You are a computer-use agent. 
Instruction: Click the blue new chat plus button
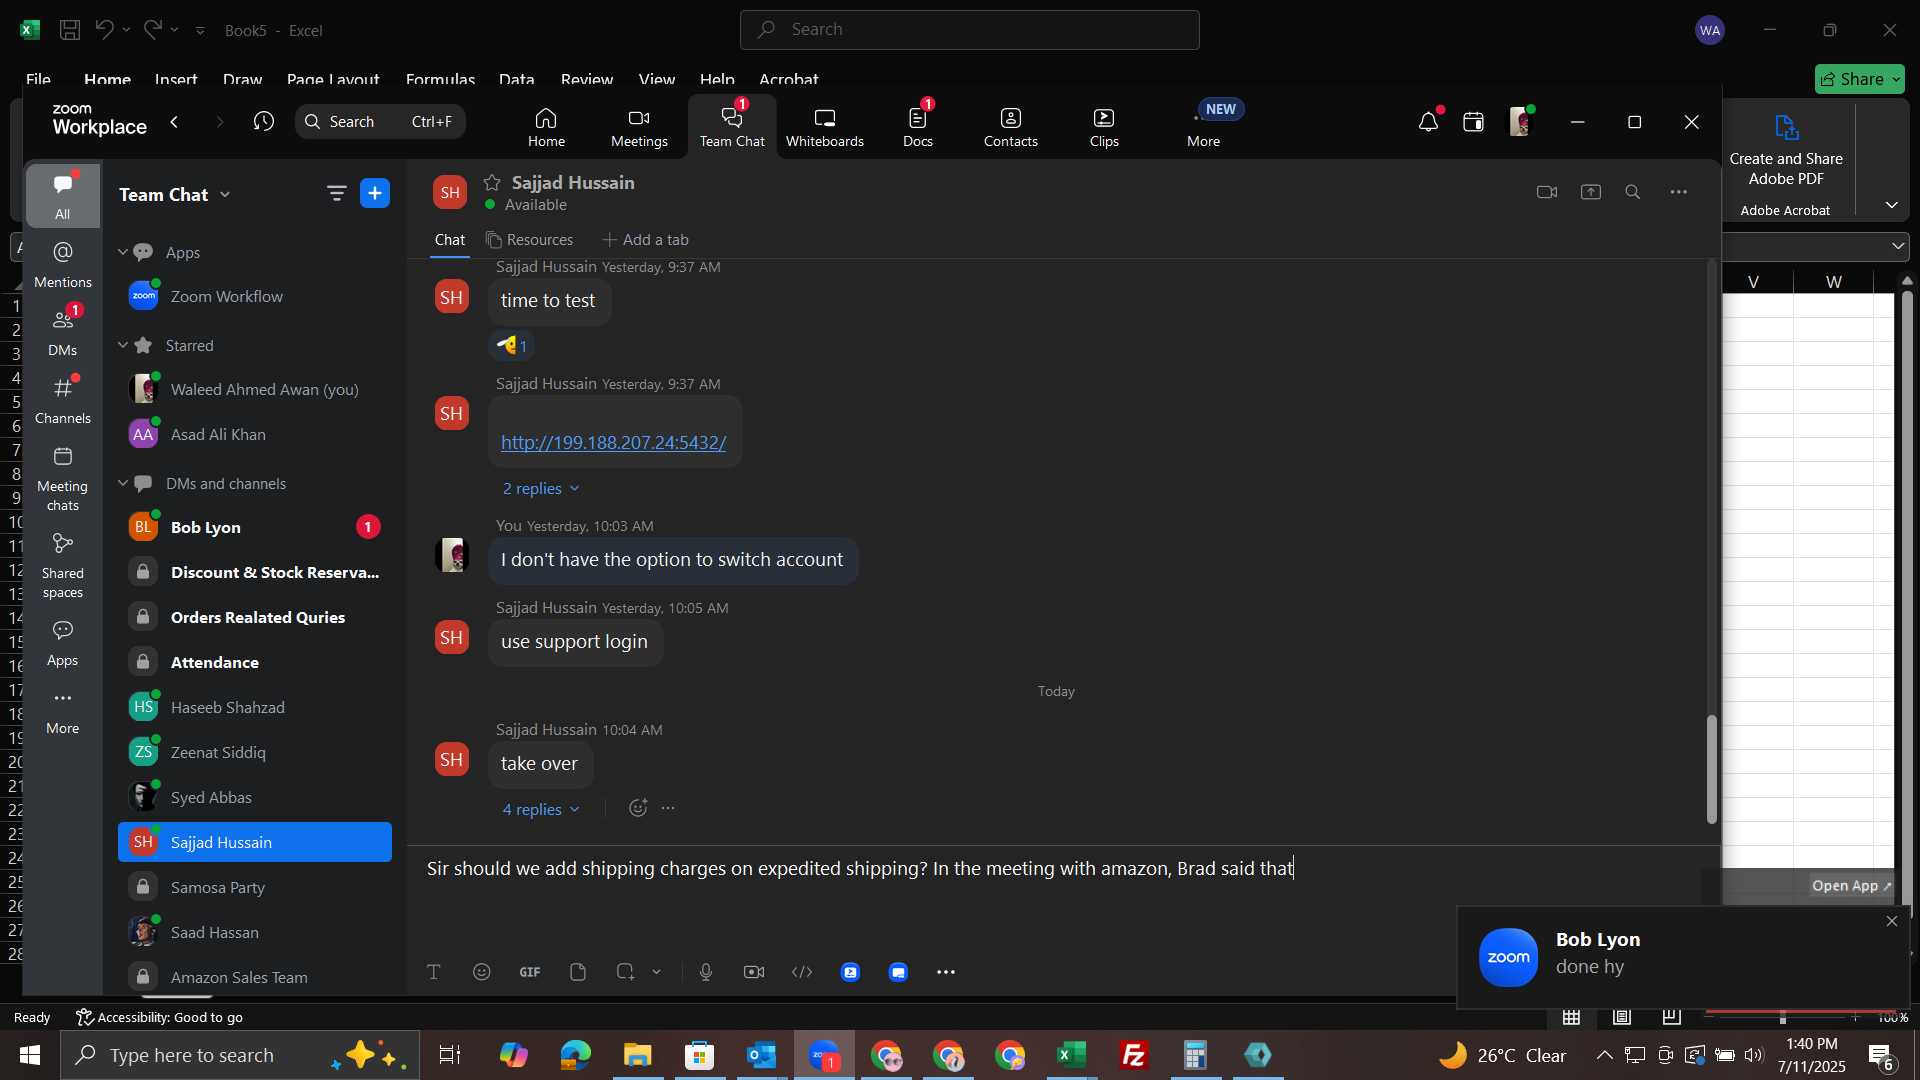tap(375, 194)
